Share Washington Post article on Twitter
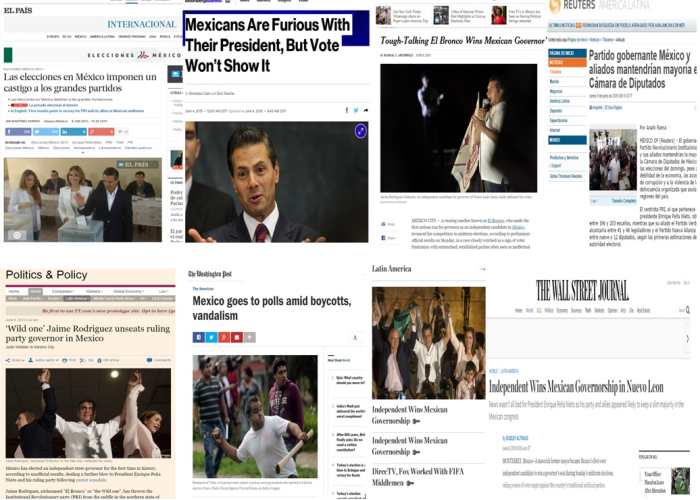The image size is (700, 500). pyautogui.click(x=212, y=337)
